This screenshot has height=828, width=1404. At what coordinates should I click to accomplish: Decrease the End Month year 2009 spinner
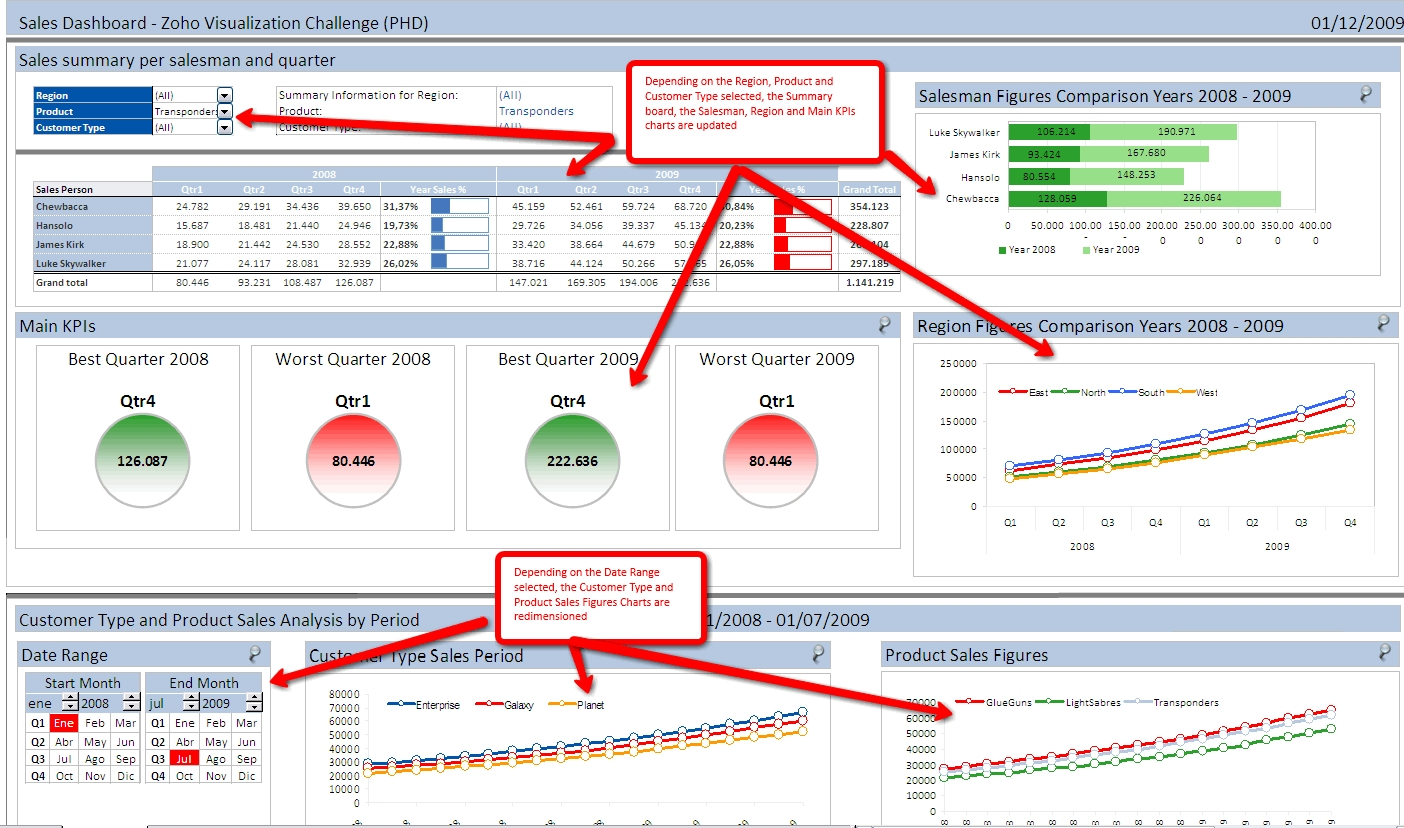253,708
